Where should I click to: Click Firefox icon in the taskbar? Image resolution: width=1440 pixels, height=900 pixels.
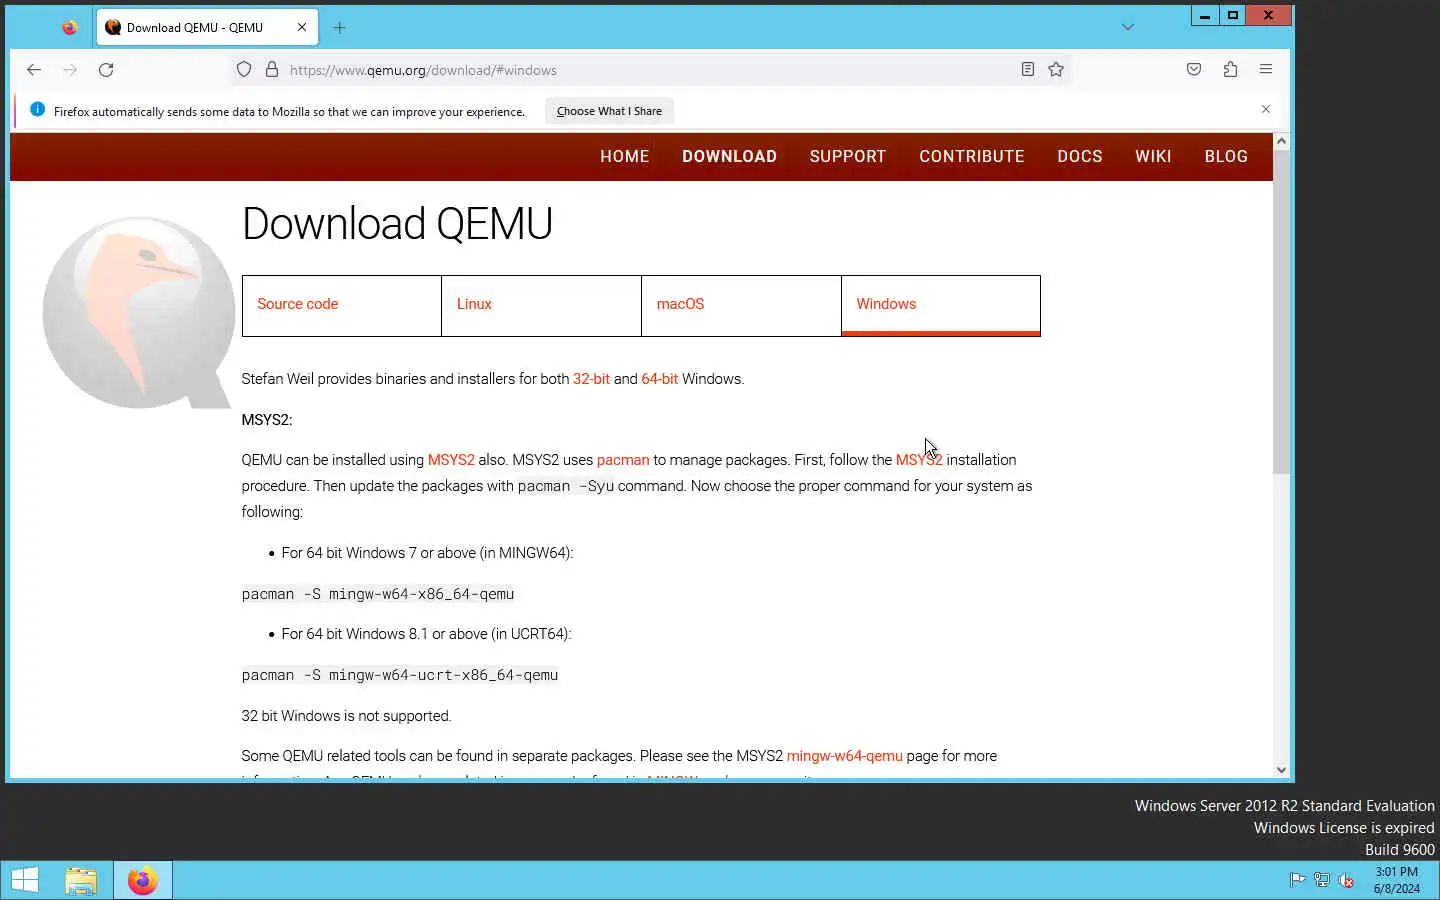(142, 880)
